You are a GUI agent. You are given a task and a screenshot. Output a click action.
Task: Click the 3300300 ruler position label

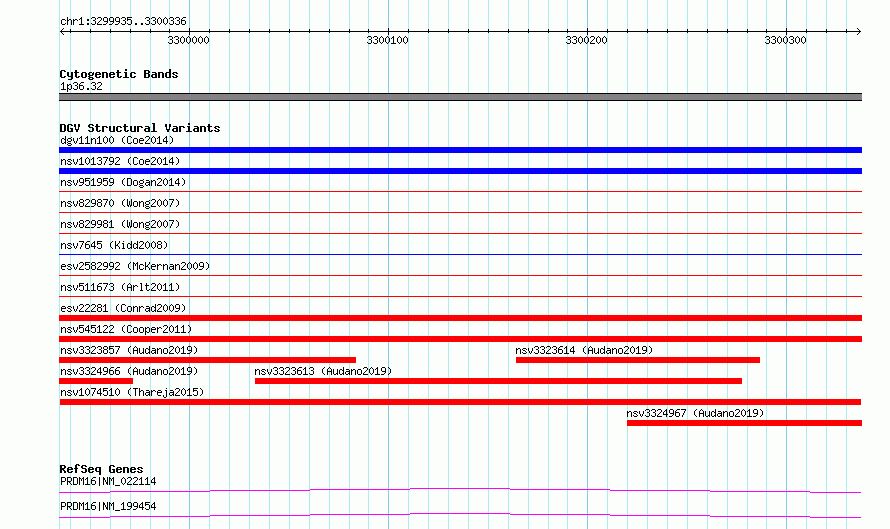coord(785,40)
